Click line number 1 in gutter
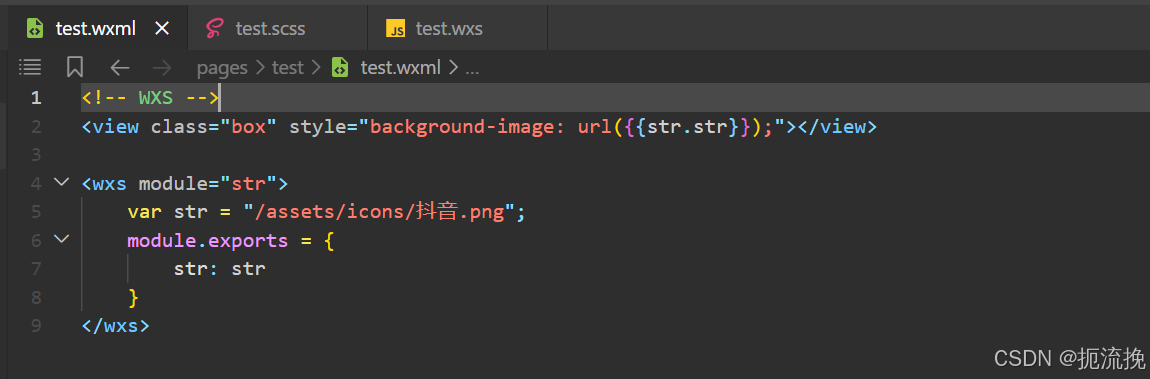The width and height of the screenshot is (1150, 379). (36, 98)
